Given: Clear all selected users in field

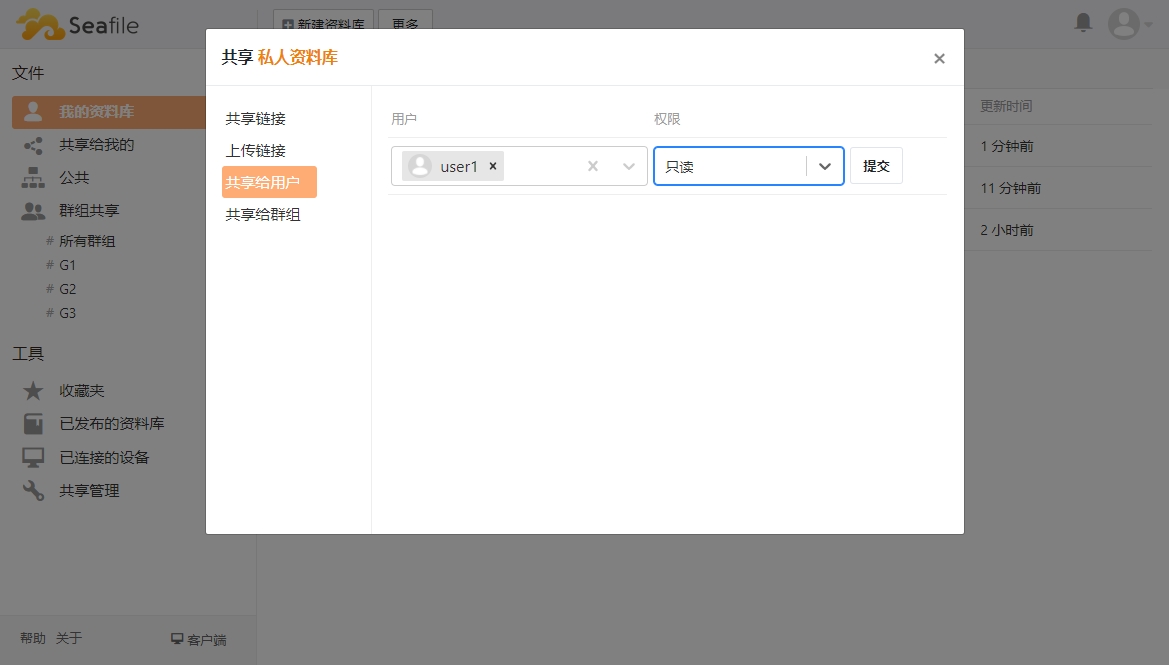Looking at the screenshot, I should click(x=593, y=167).
